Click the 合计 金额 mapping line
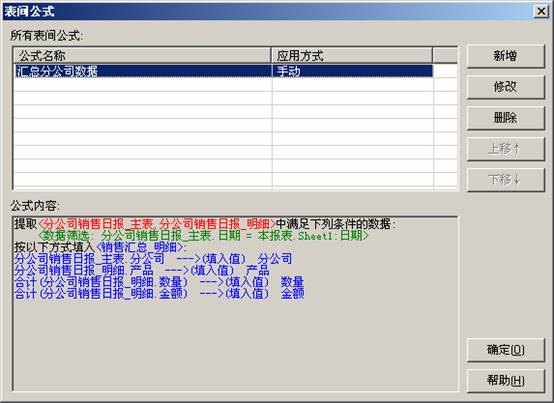Image resolution: width=554 pixels, height=403 pixels. [x=159, y=294]
